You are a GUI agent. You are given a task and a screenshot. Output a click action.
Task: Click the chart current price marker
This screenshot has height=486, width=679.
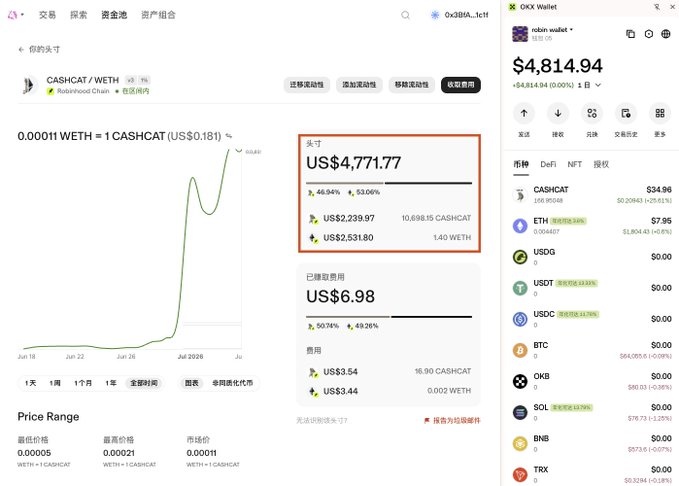[x=239, y=150]
